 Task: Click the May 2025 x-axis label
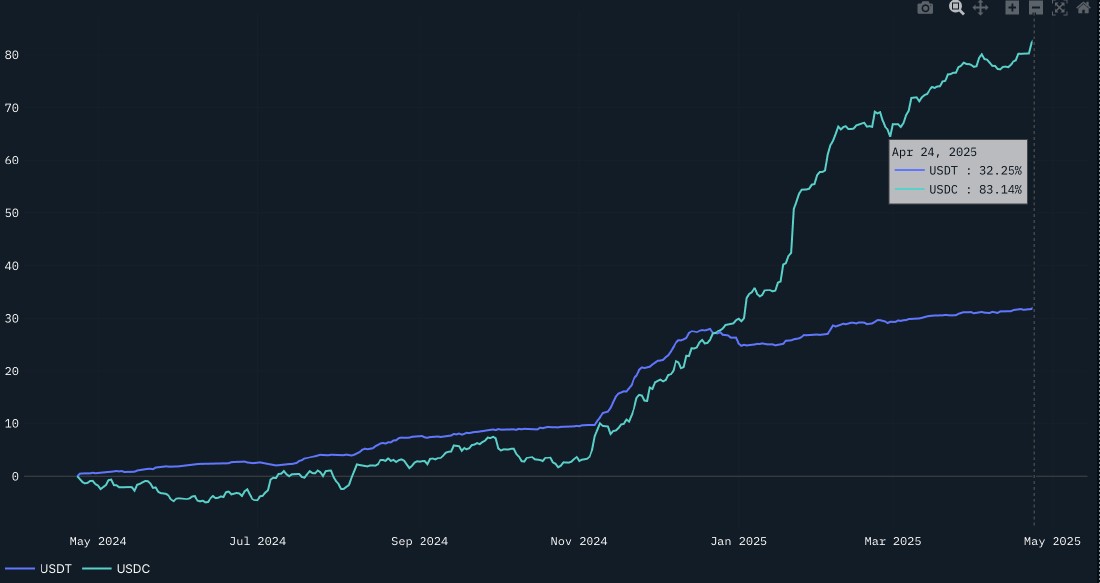(x=1051, y=541)
